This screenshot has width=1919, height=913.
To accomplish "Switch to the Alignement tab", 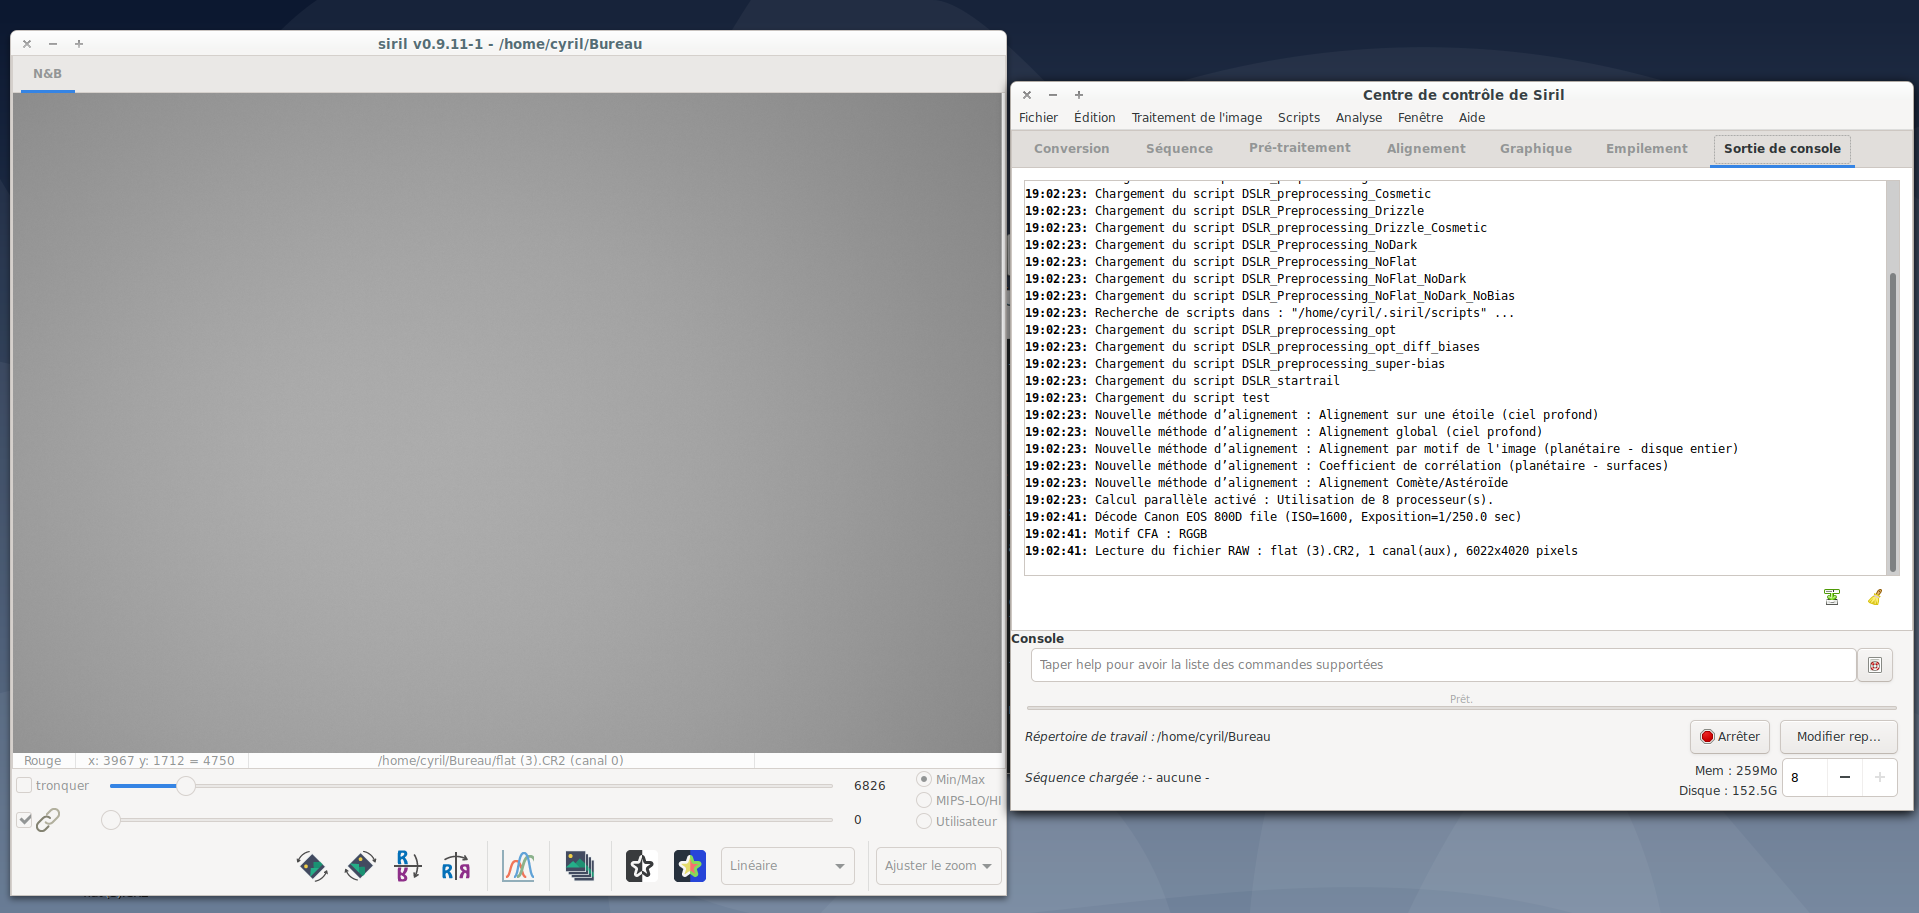I will pos(1426,149).
